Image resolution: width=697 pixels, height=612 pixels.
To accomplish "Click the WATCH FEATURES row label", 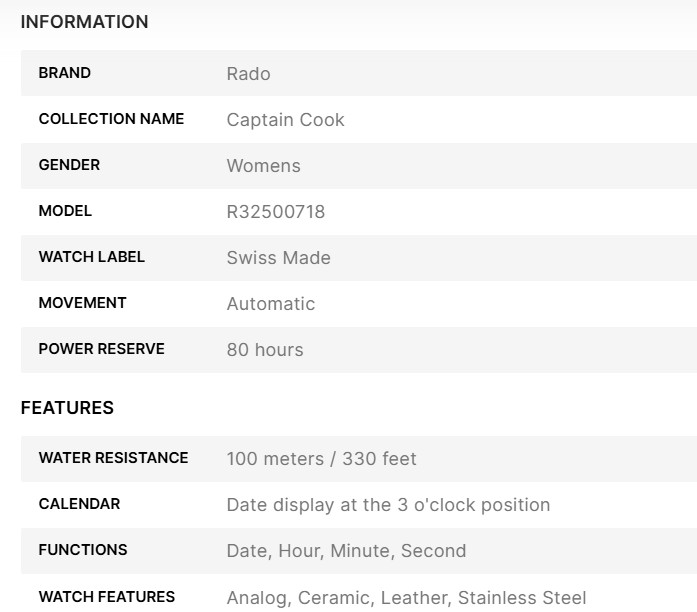I will 106,597.
